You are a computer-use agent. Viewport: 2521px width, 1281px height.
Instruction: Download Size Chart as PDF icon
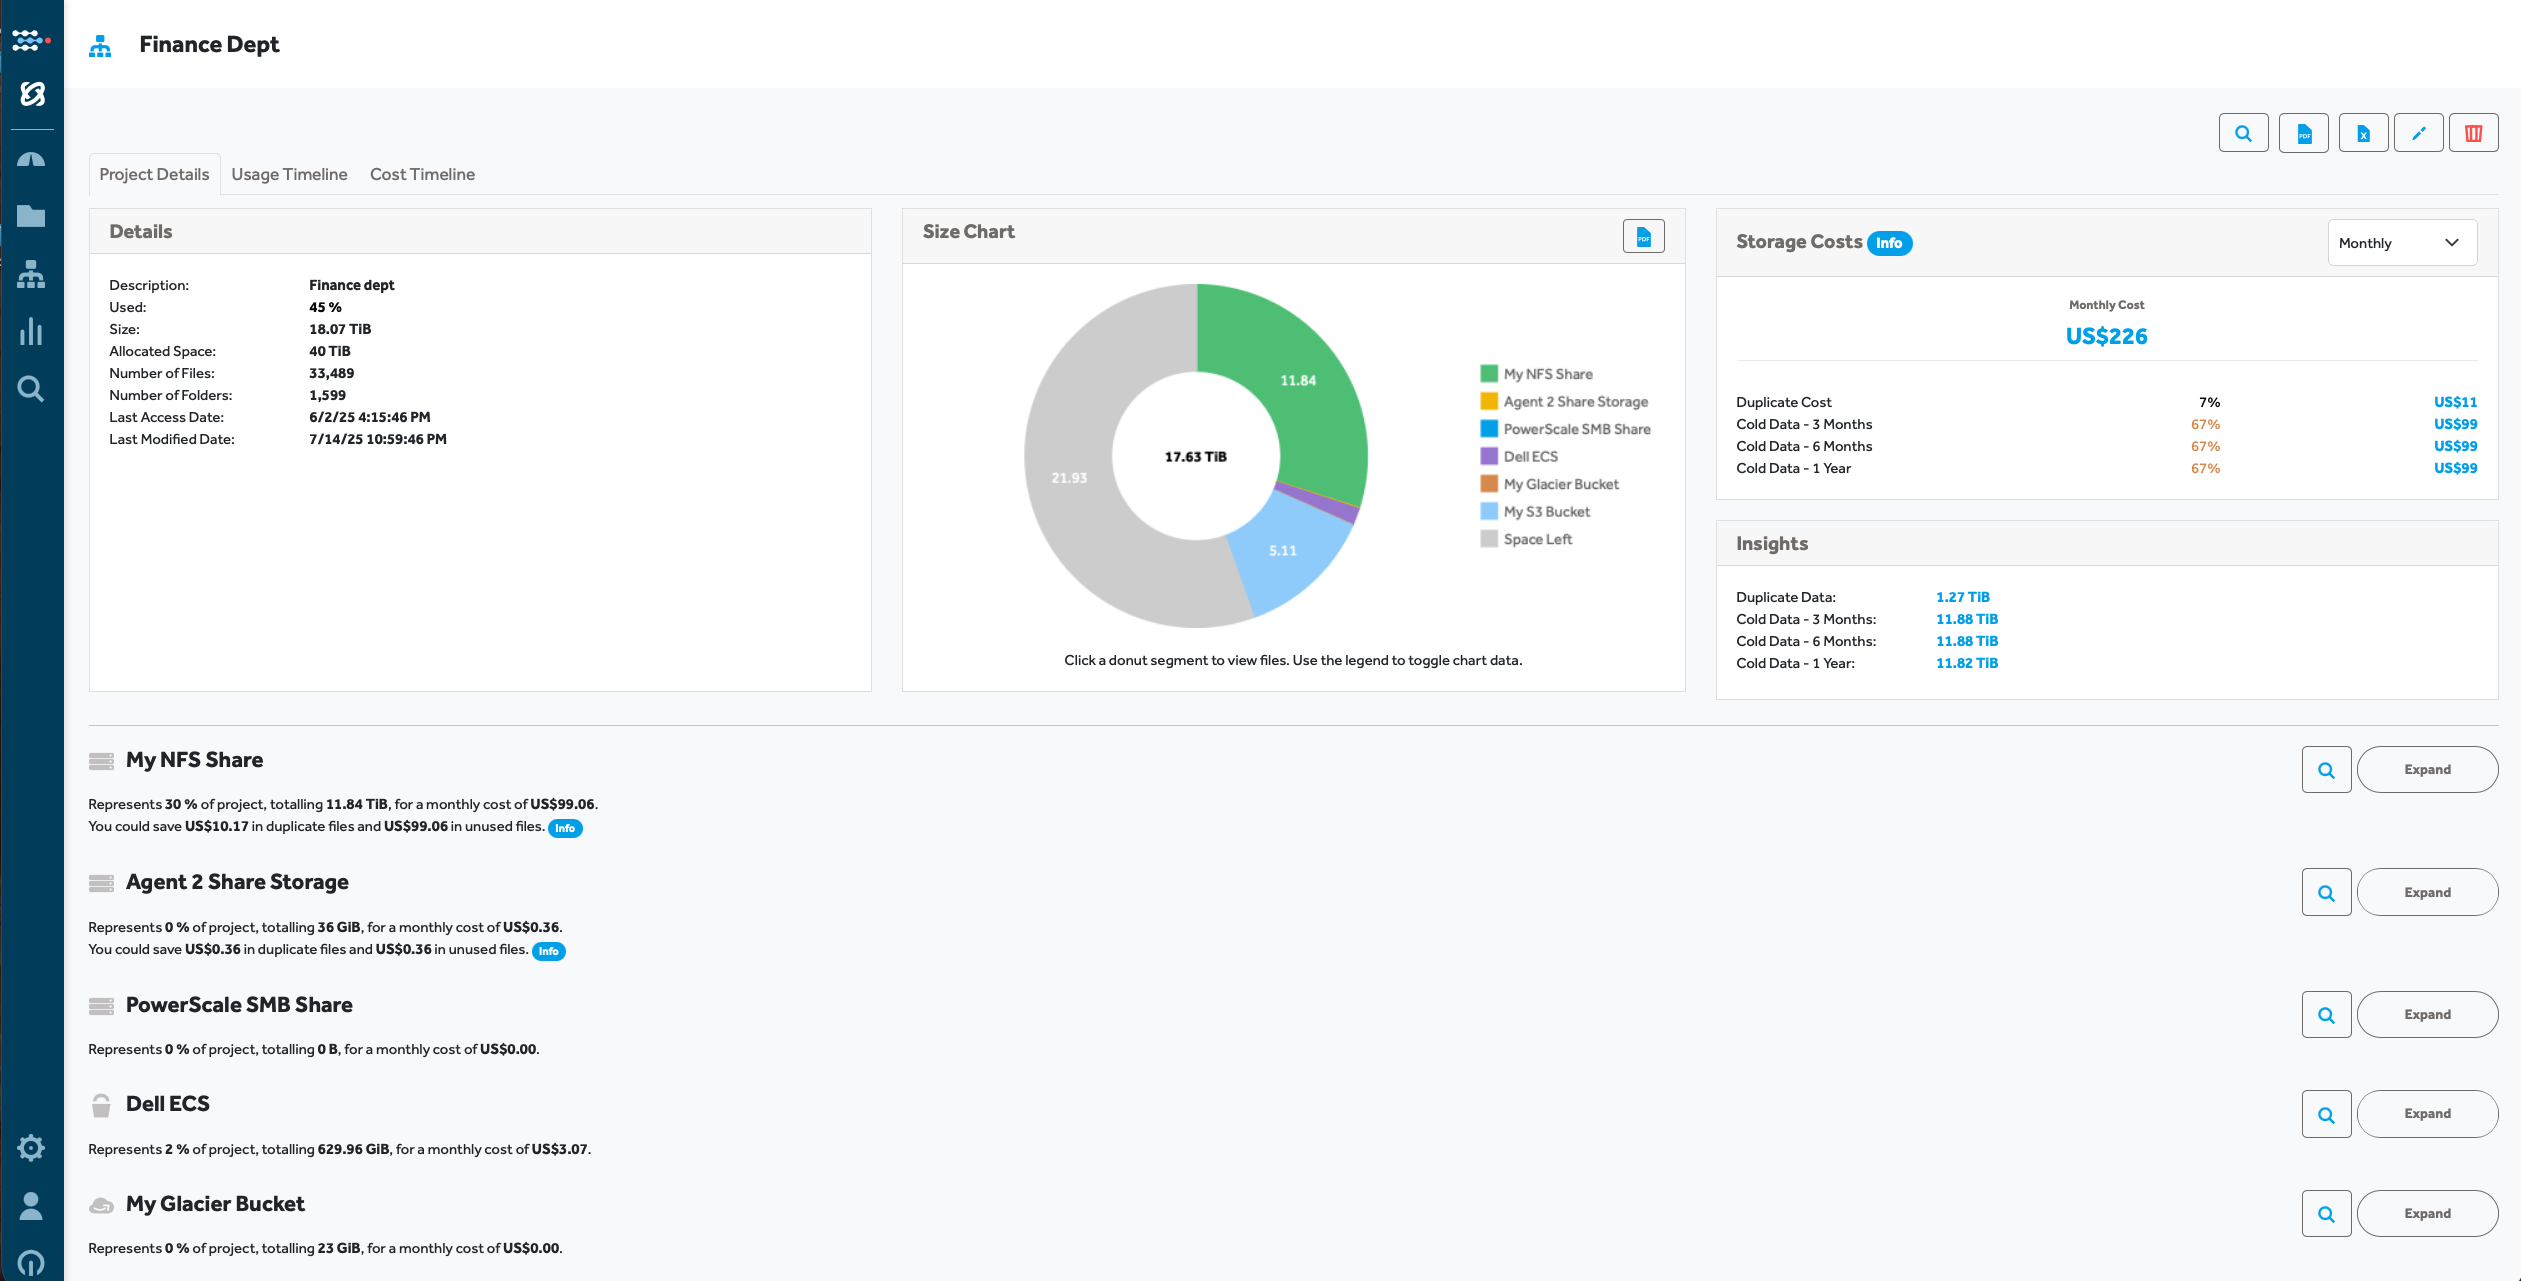point(1643,237)
